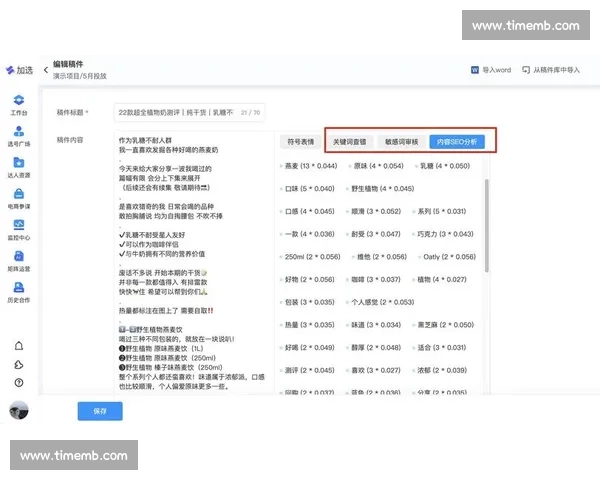
Task: Click keyword 一款 (4 * 0.036)
Action: 310,234
